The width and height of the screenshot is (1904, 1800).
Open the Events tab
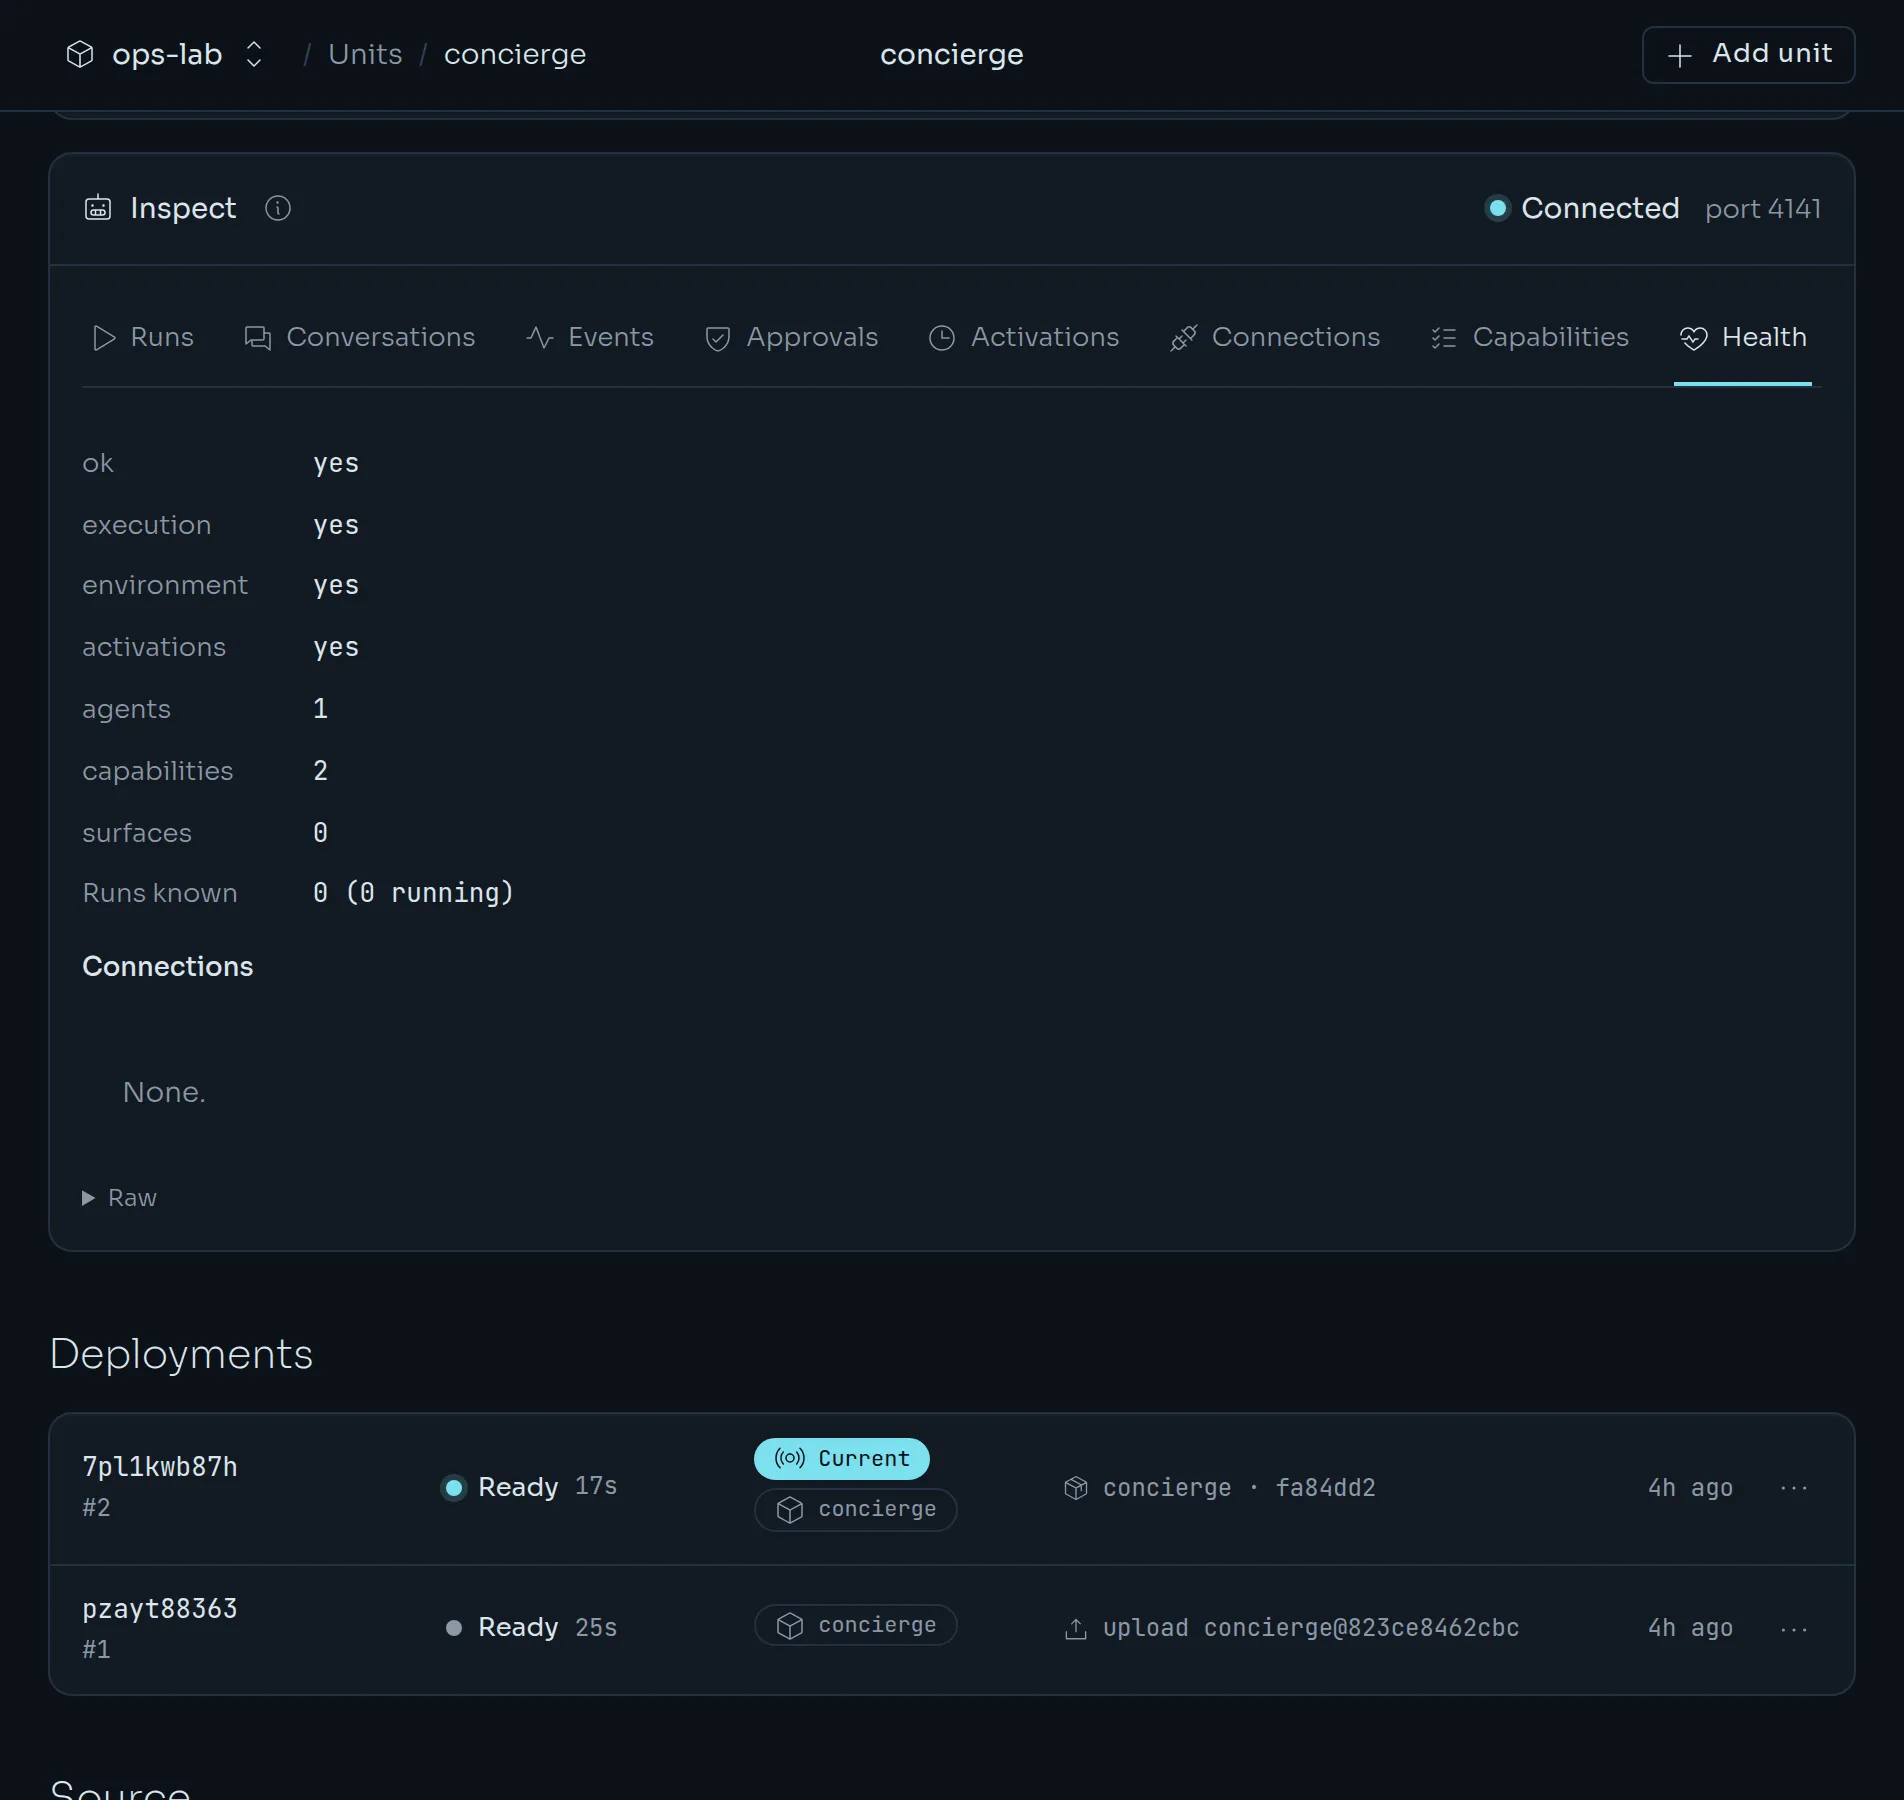[590, 338]
